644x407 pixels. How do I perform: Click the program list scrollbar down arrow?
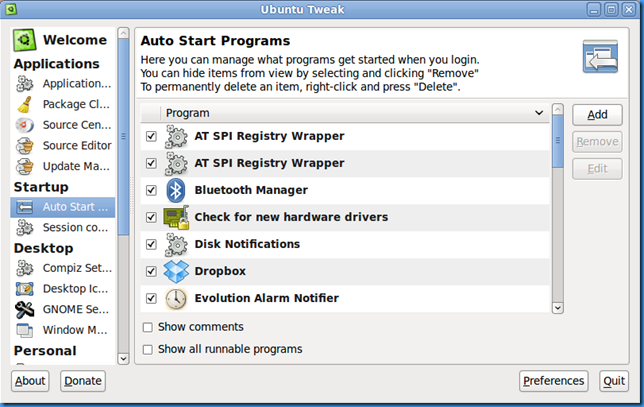558,308
